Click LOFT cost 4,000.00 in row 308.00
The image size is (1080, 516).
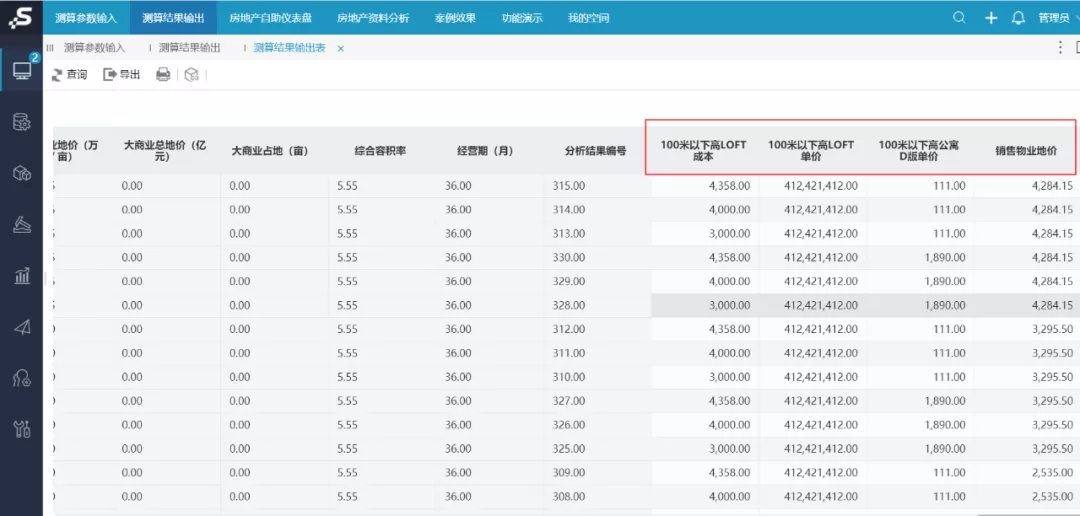pyautogui.click(x=705, y=497)
